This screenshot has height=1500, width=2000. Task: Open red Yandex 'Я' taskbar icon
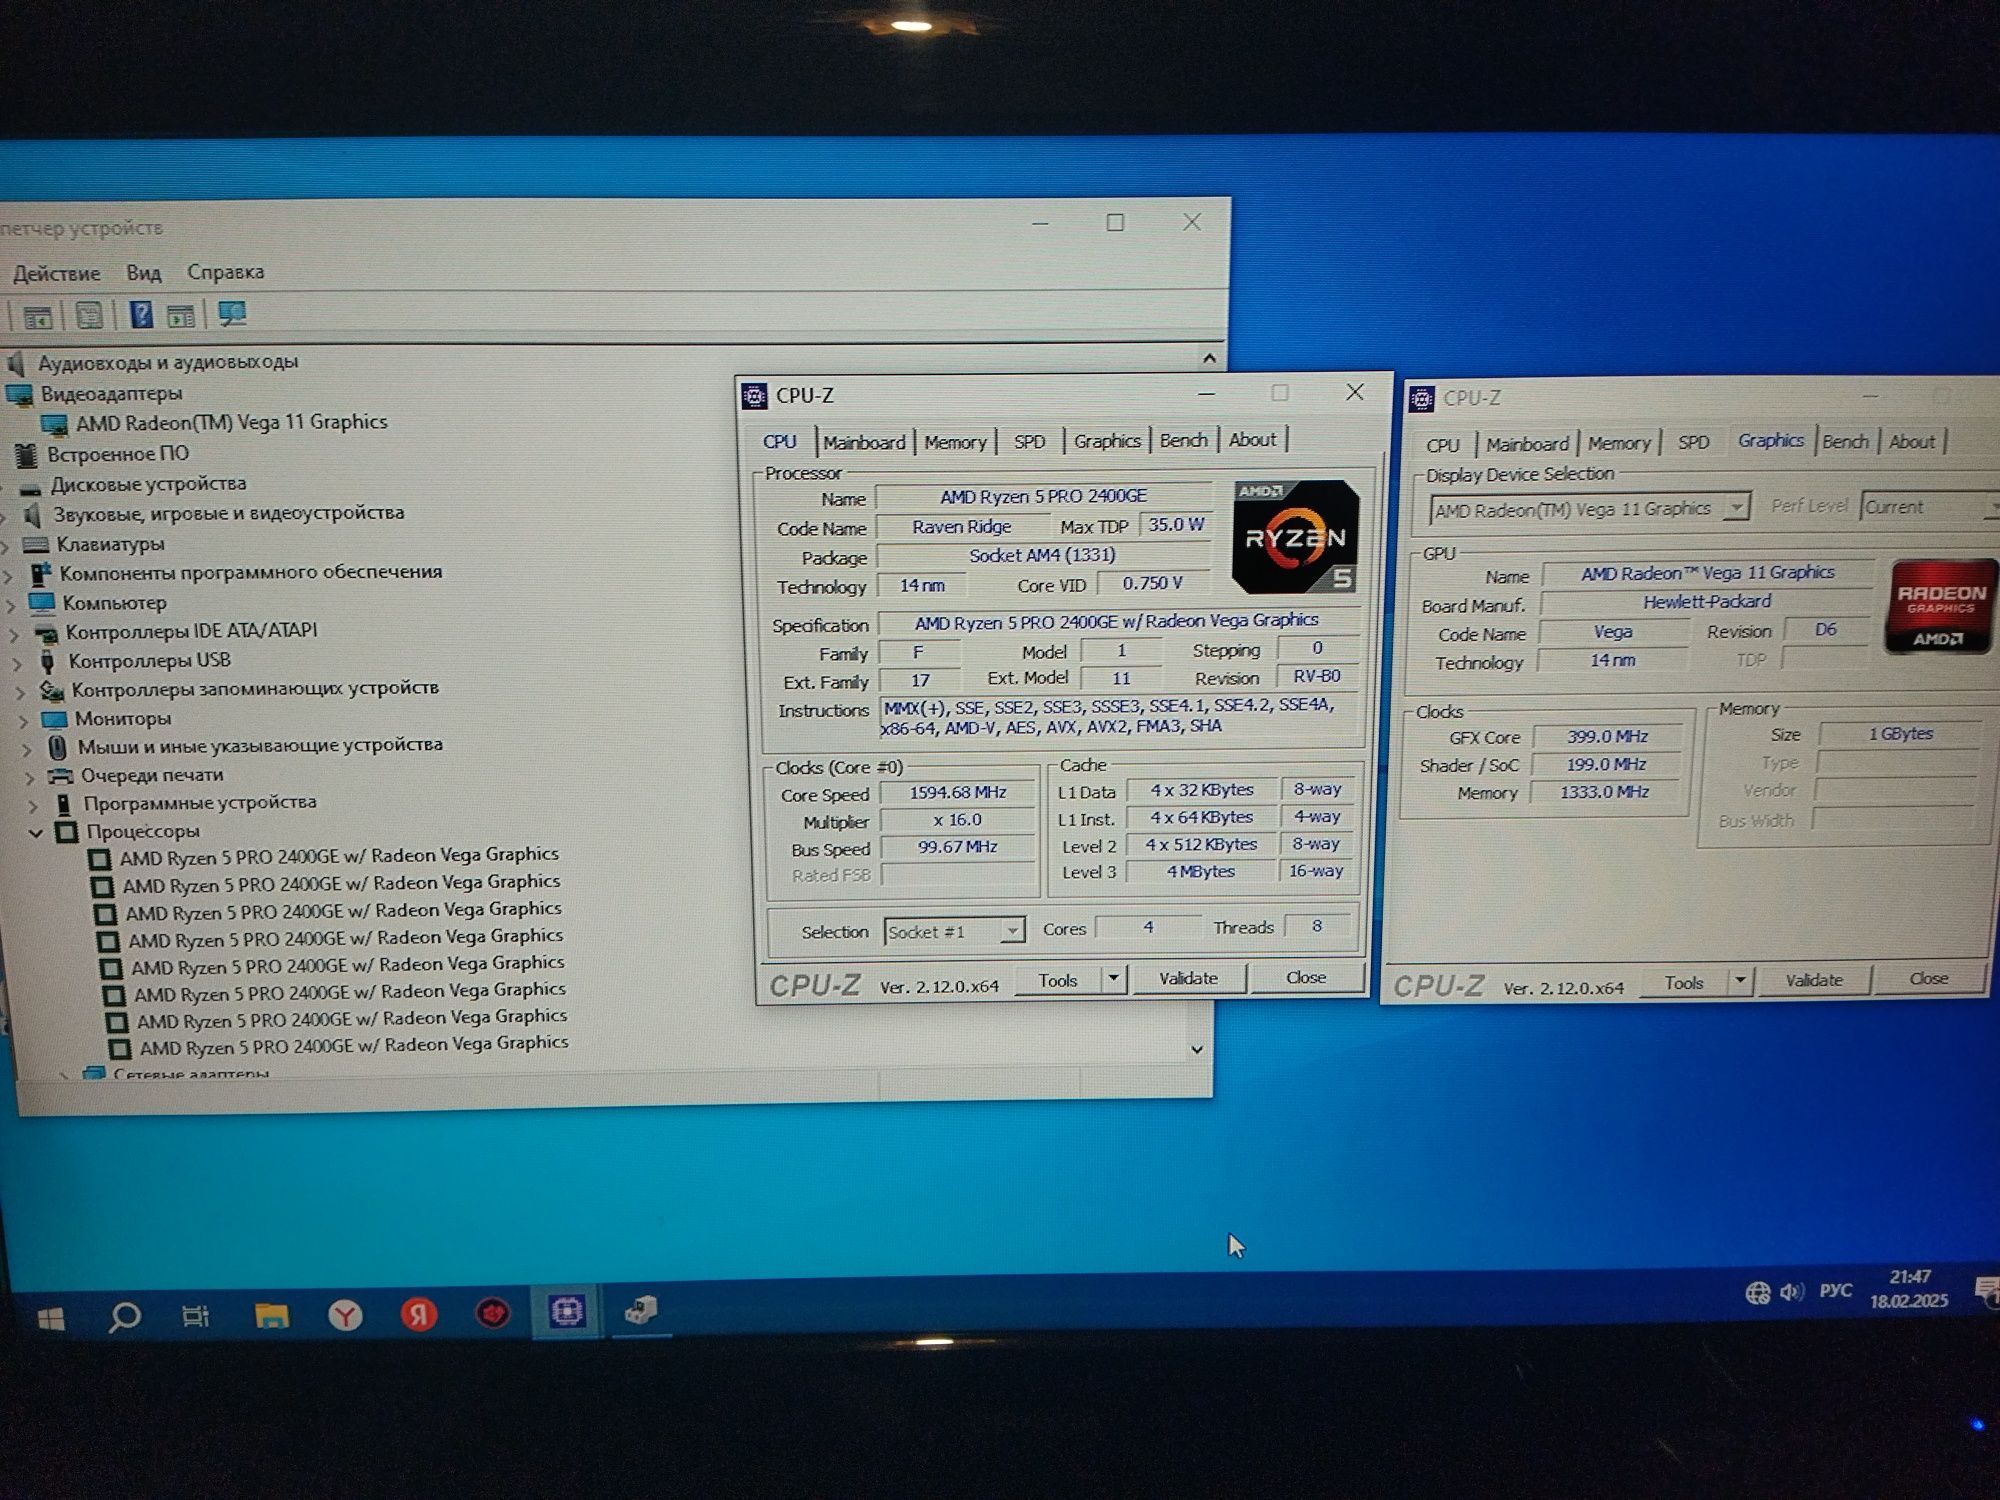click(419, 1313)
